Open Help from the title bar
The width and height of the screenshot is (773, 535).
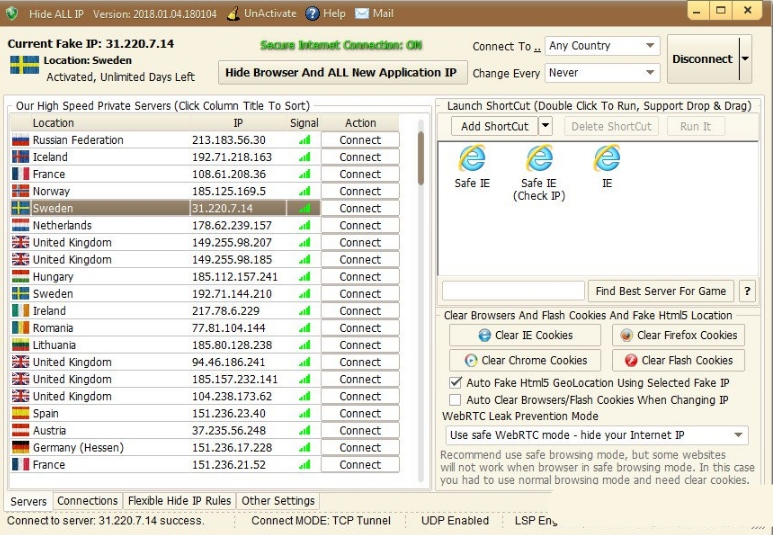tap(313, 14)
